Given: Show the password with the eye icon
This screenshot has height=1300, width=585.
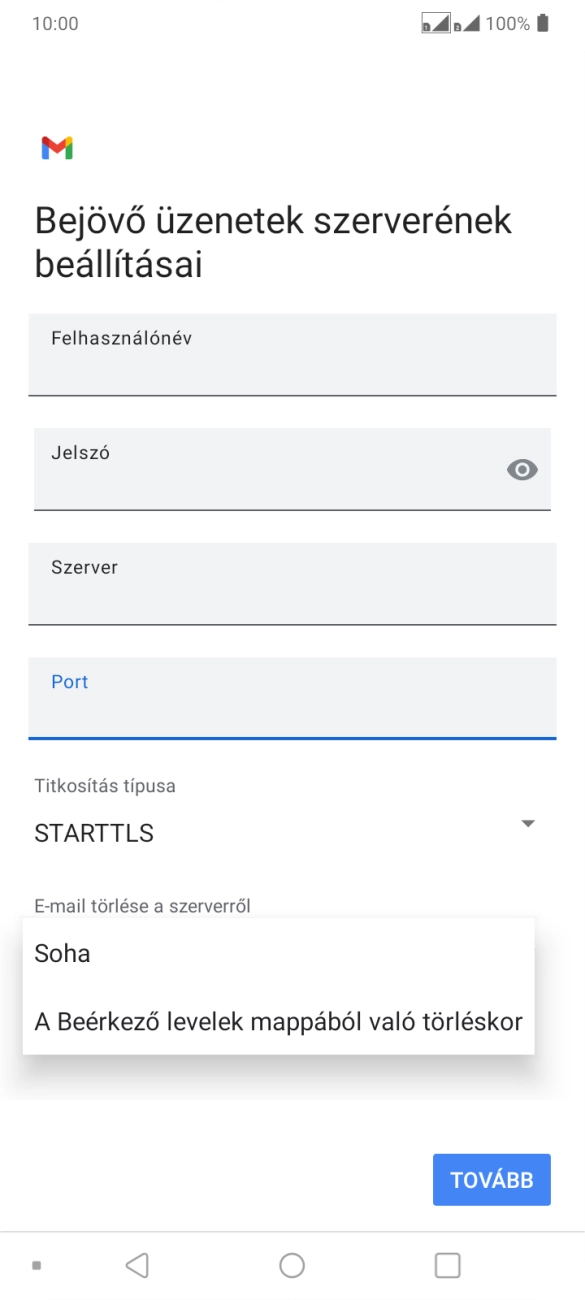Looking at the screenshot, I should pos(521,468).
